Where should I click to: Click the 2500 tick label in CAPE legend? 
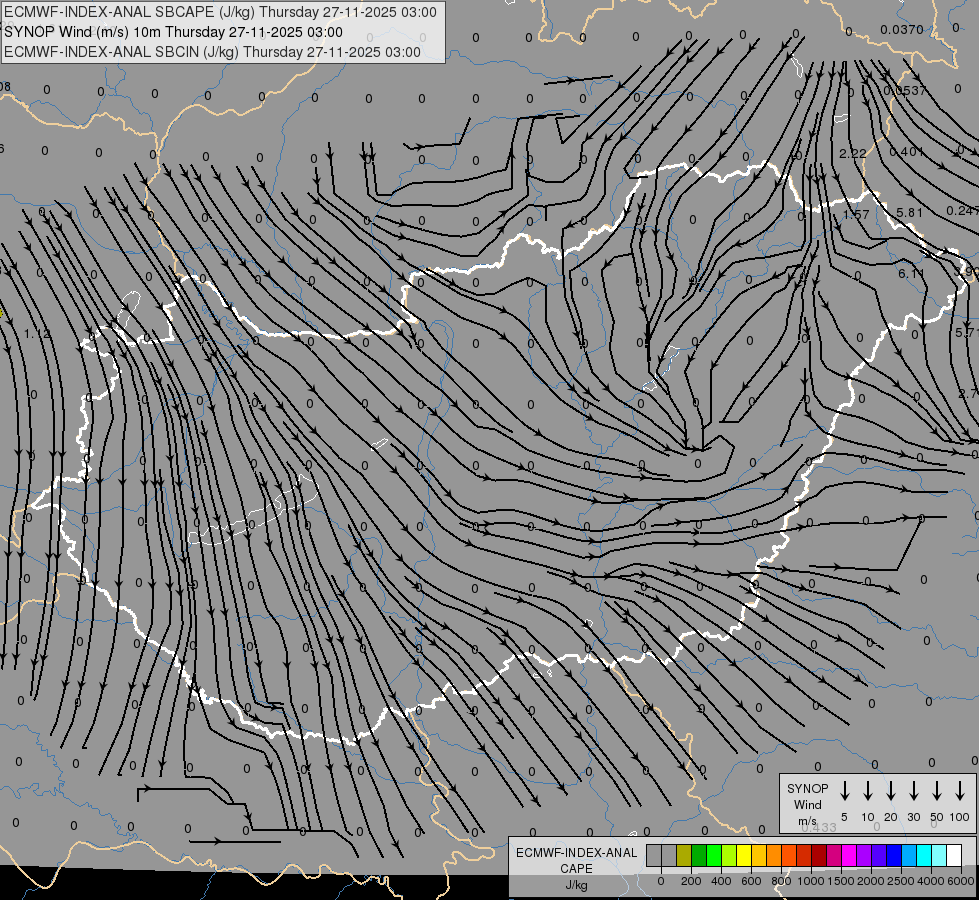901,881
